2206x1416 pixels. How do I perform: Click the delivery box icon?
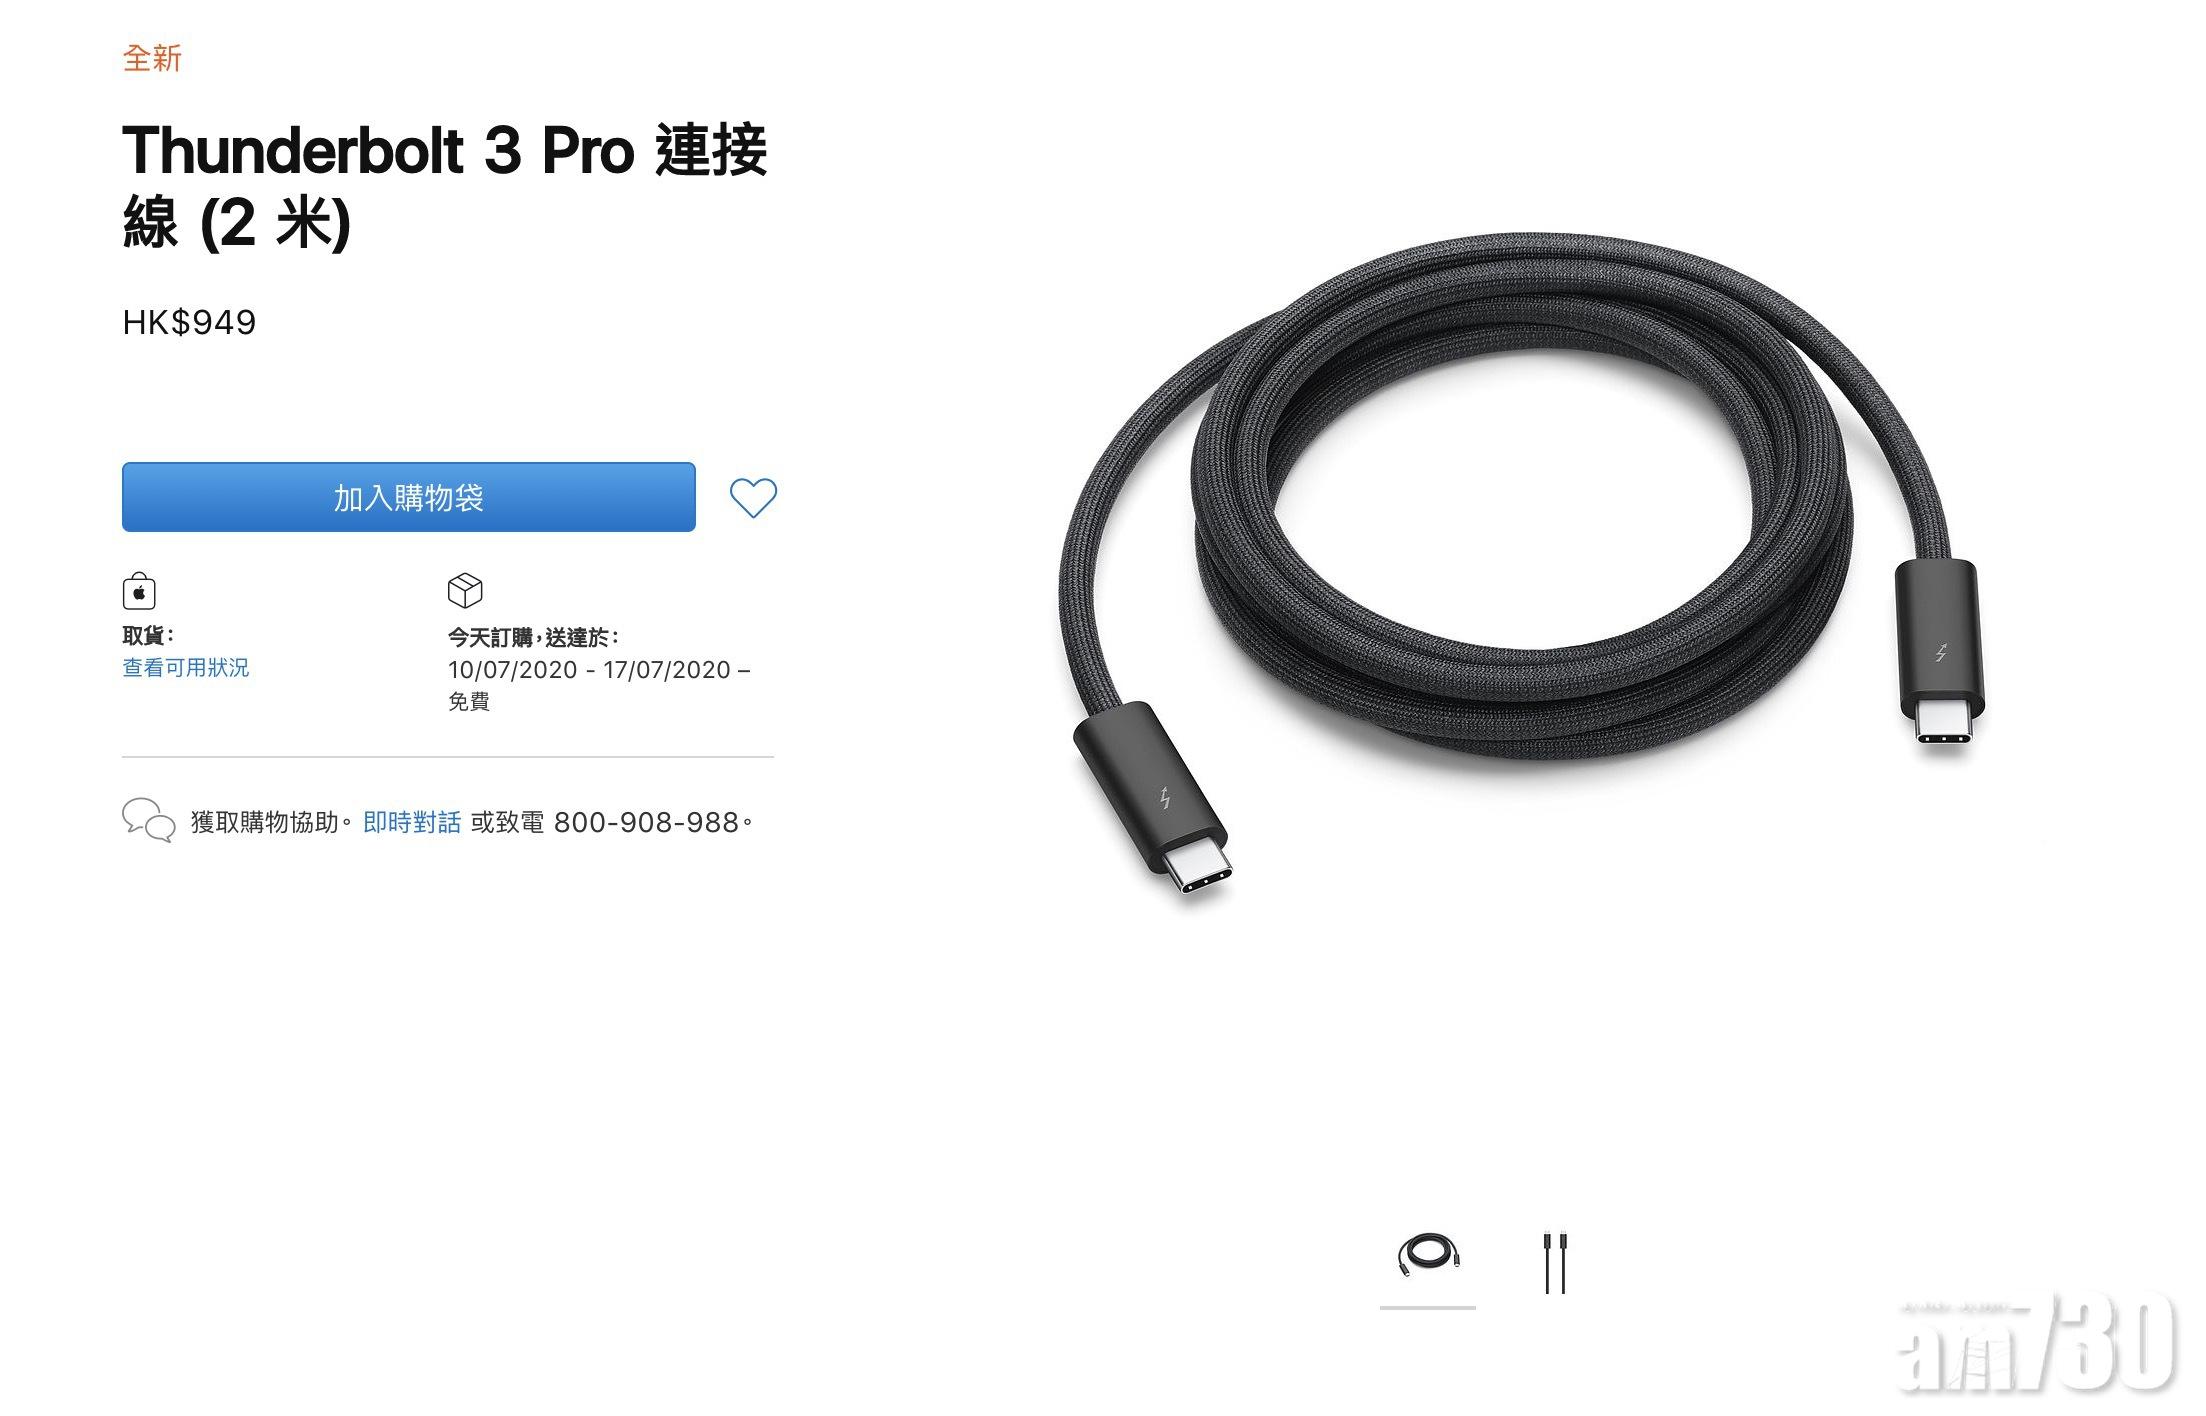[x=465, y=590]
